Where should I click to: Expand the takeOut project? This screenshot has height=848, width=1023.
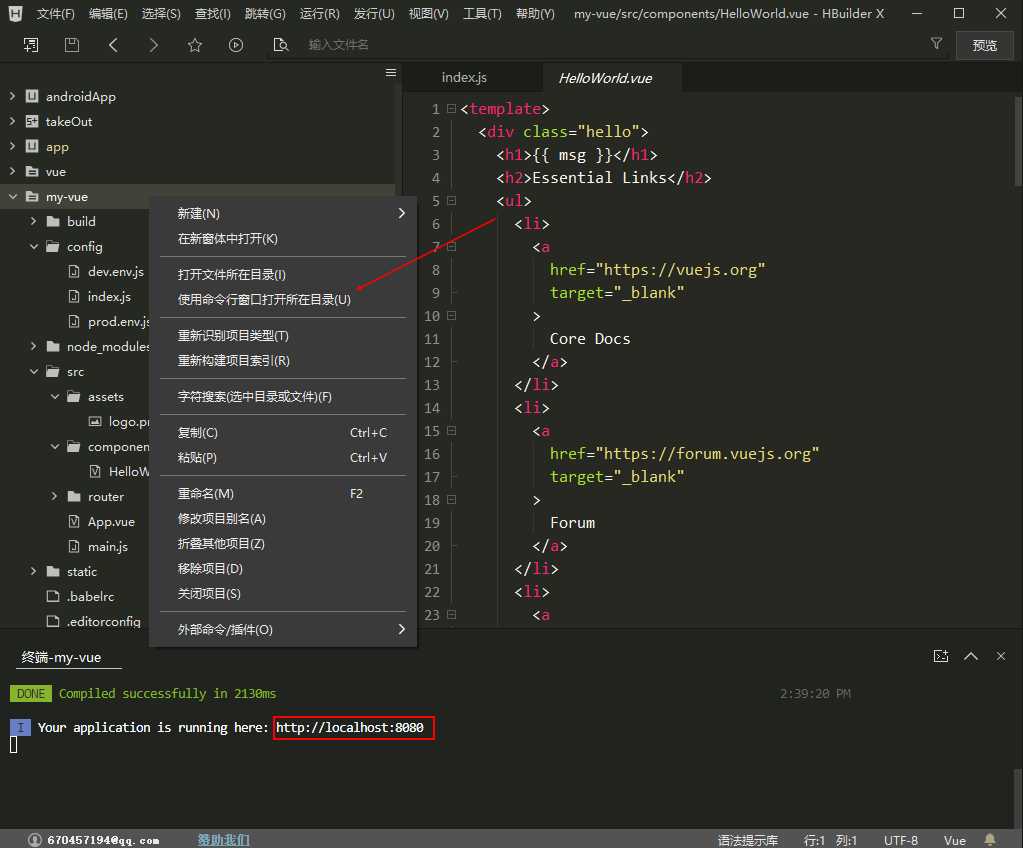point(12,121)
